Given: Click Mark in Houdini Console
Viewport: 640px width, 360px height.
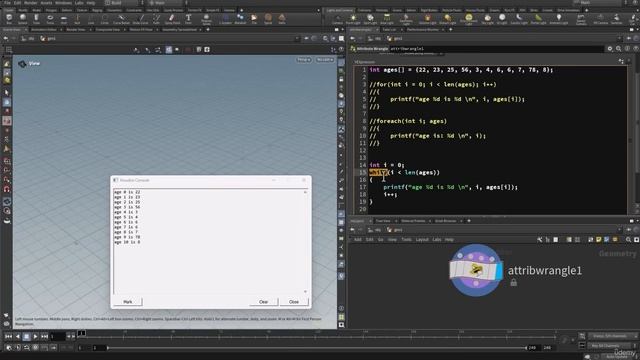Looking at the screenshot, I should tap(128, 302).
